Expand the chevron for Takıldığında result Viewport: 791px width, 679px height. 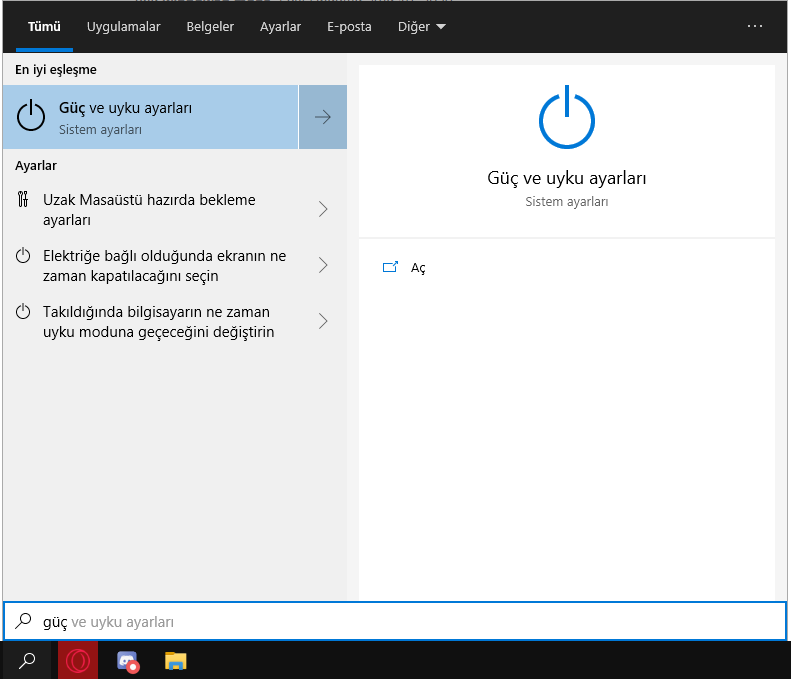point(323,321)
